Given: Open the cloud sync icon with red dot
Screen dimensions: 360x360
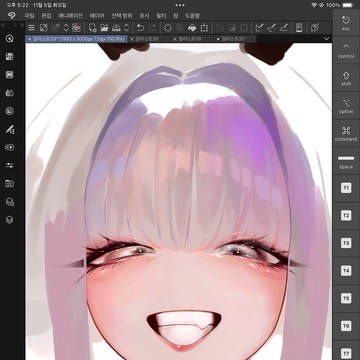Looking at the screenshot, I should (x=77, y=27).
